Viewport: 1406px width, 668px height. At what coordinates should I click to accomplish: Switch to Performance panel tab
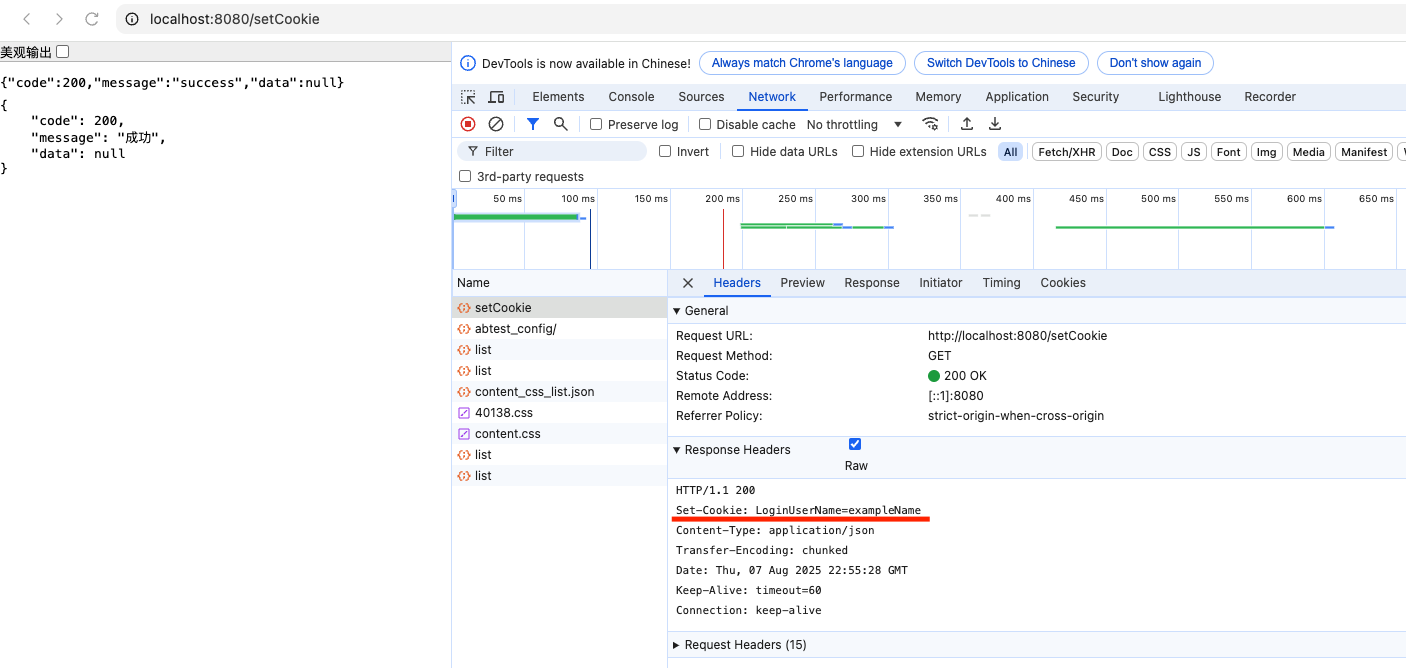pos(856,97)
